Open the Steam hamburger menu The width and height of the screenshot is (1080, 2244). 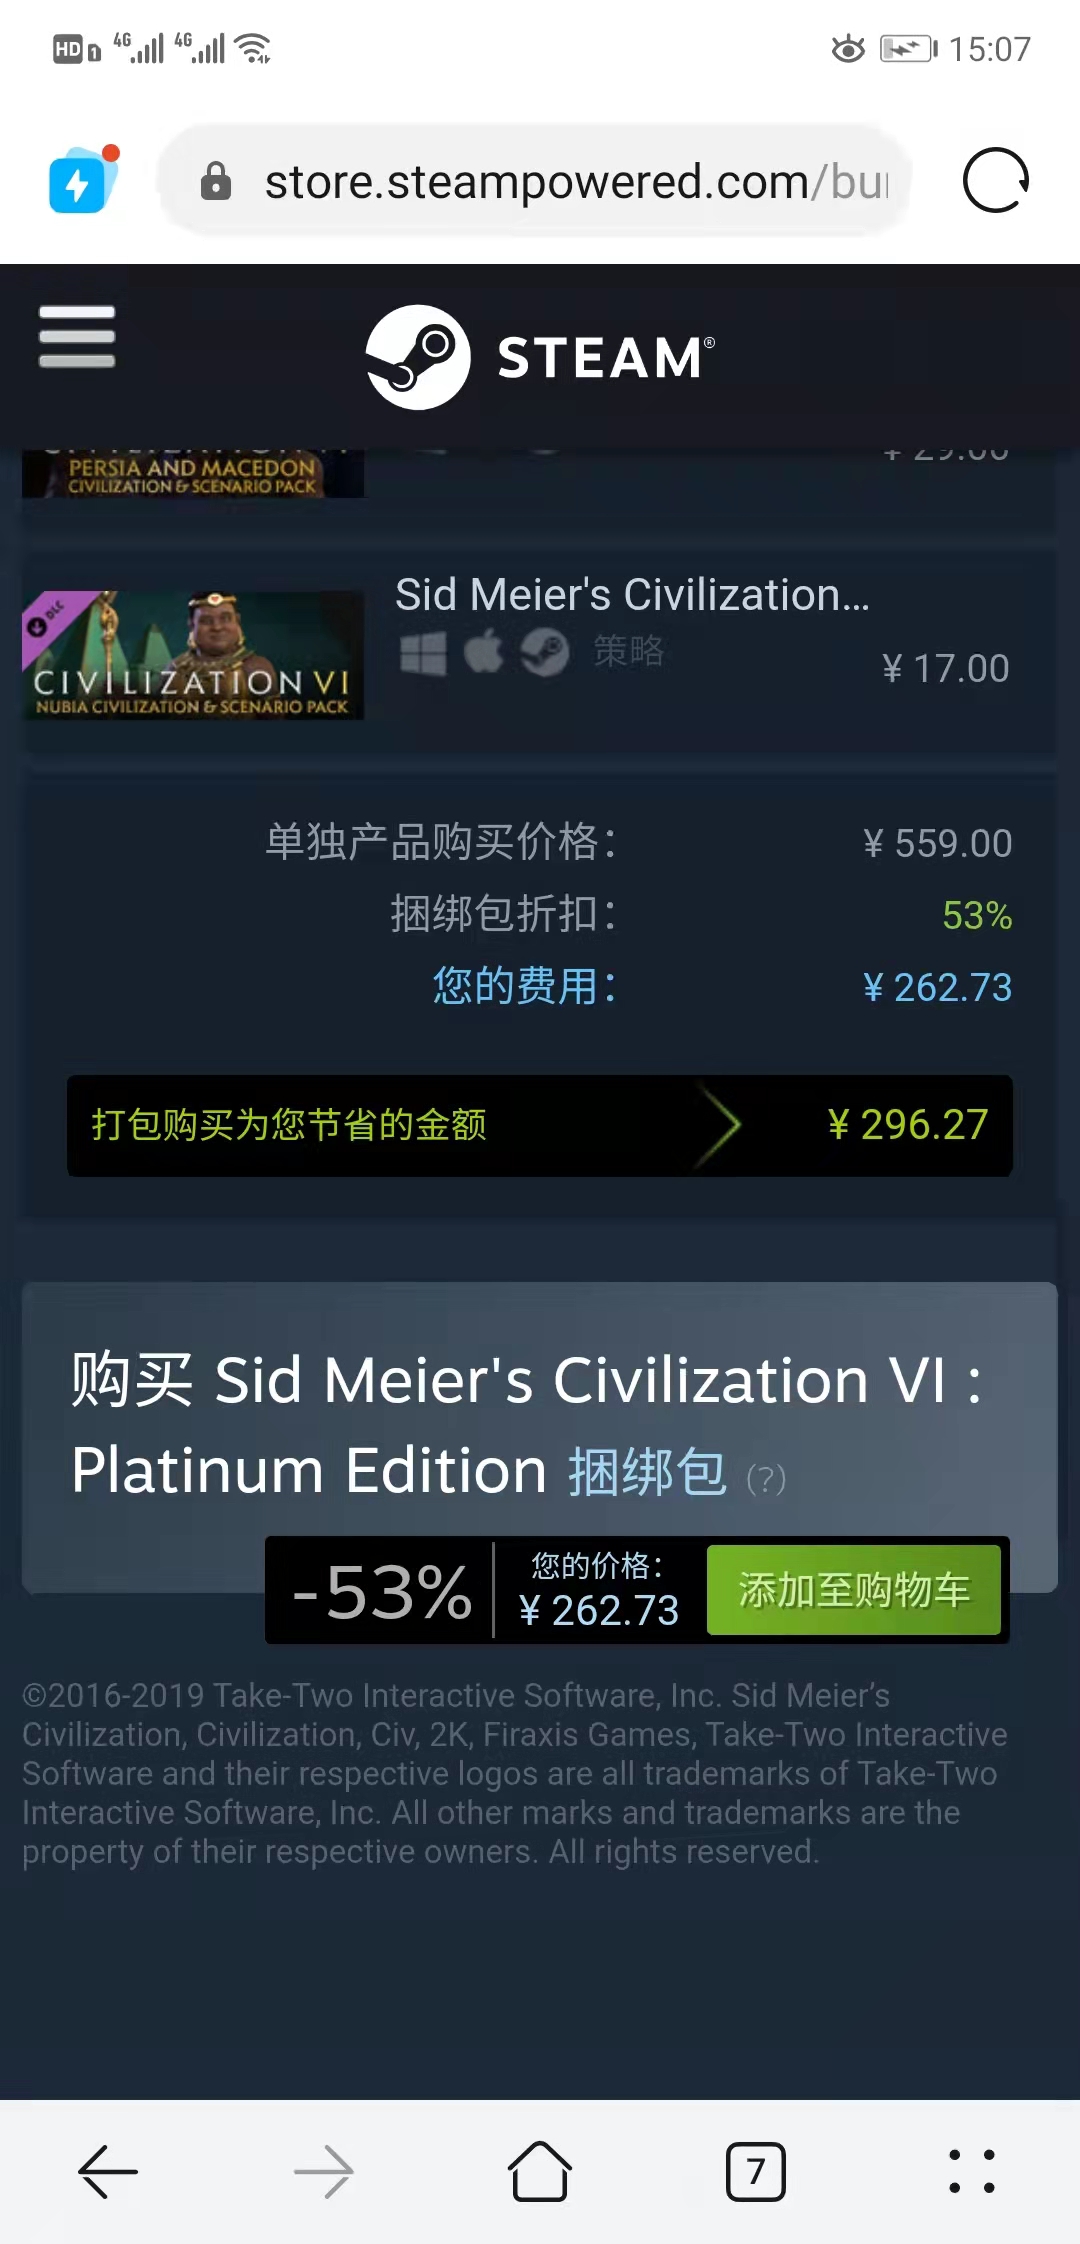click(x=77, y=337)
